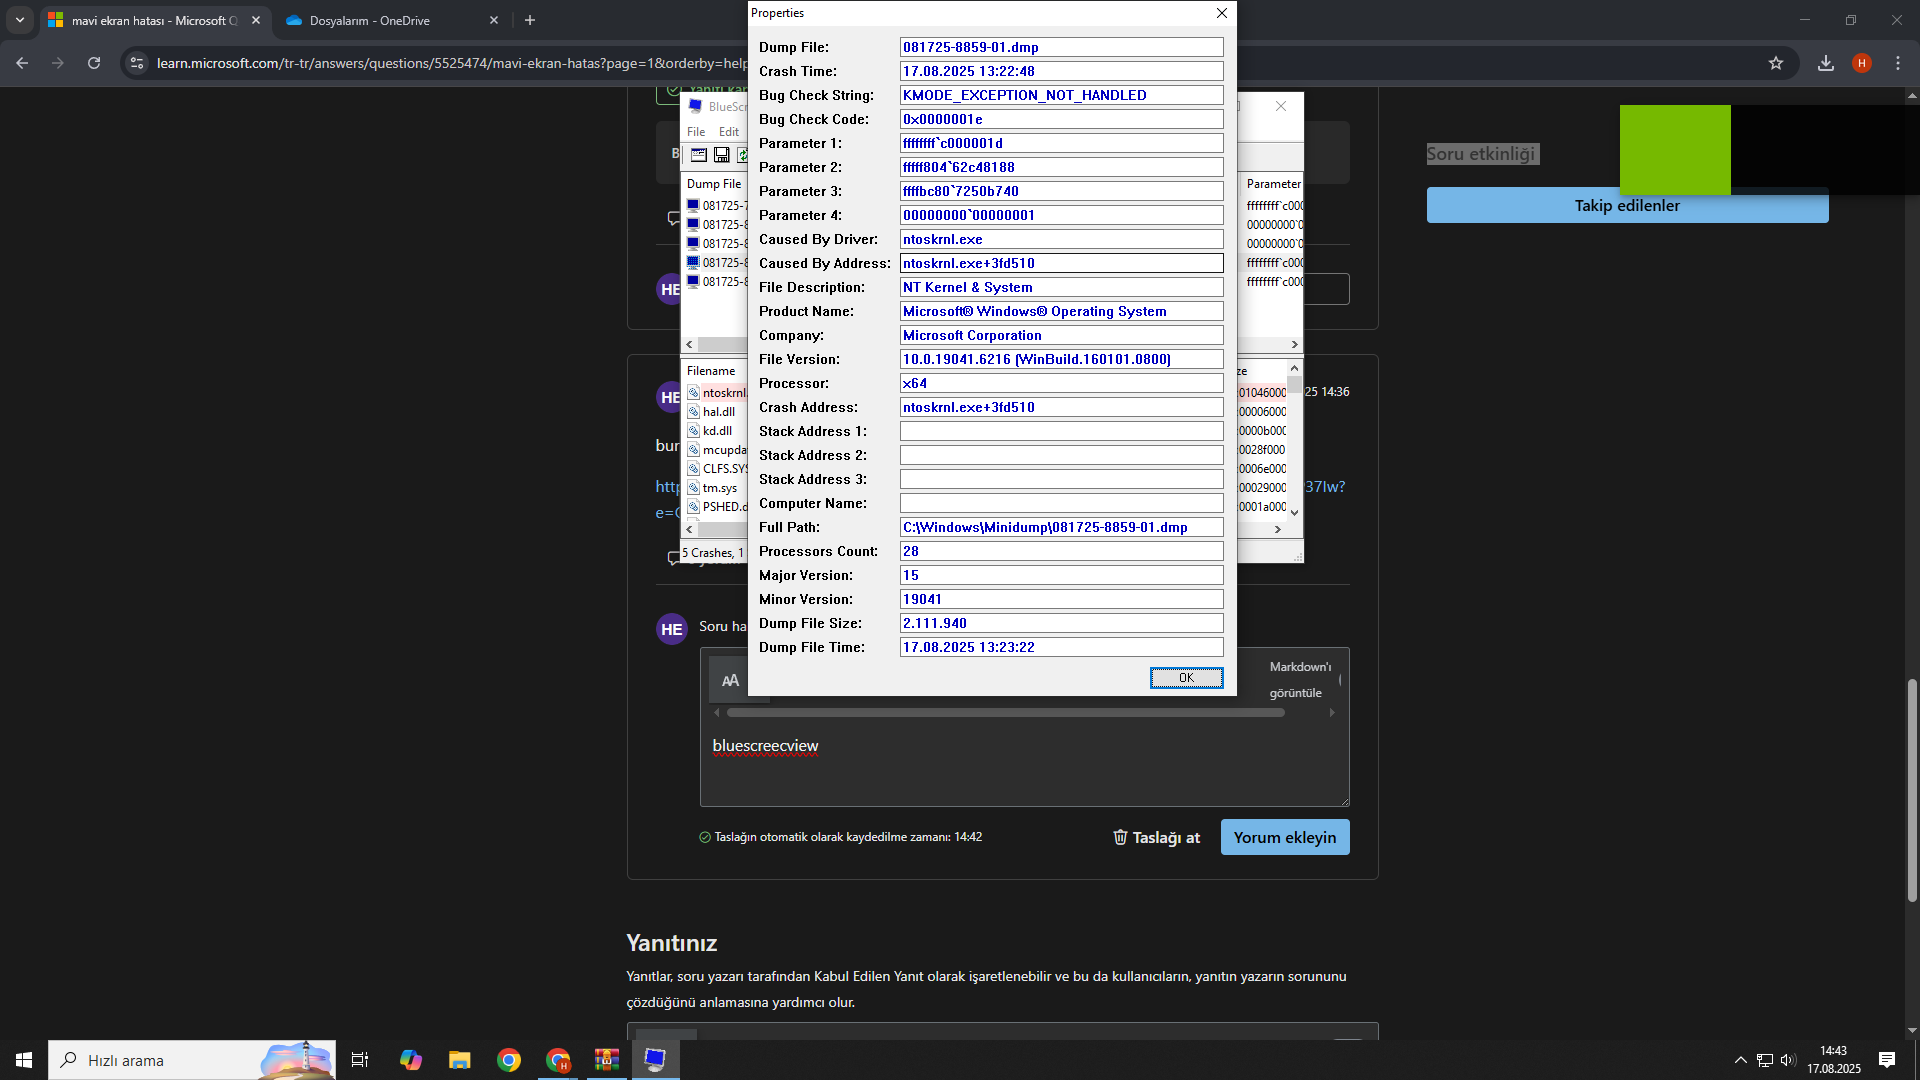Viewport: 1920px width, 1080px height.
Task: Click the comment editor toolbar horizontal scrollbar
Action: coord(1005,713)
